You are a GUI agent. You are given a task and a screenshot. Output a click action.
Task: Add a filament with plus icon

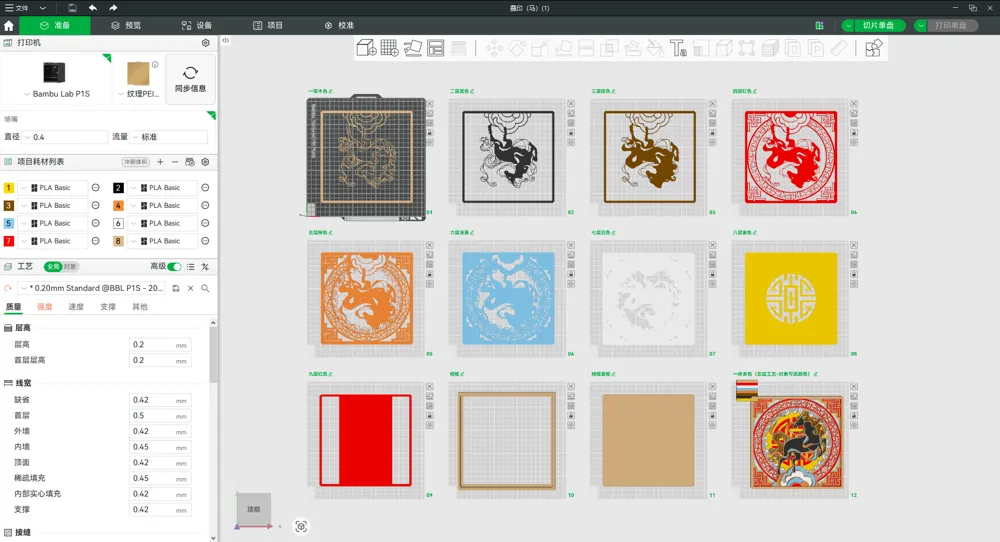[x=160, y=162]
